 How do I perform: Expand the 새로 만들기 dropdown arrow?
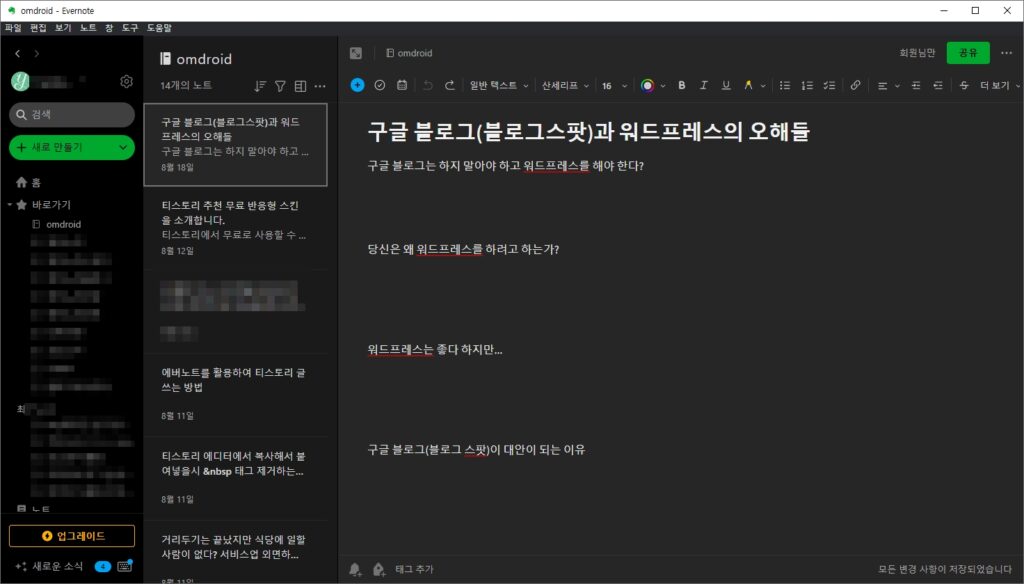123,147
